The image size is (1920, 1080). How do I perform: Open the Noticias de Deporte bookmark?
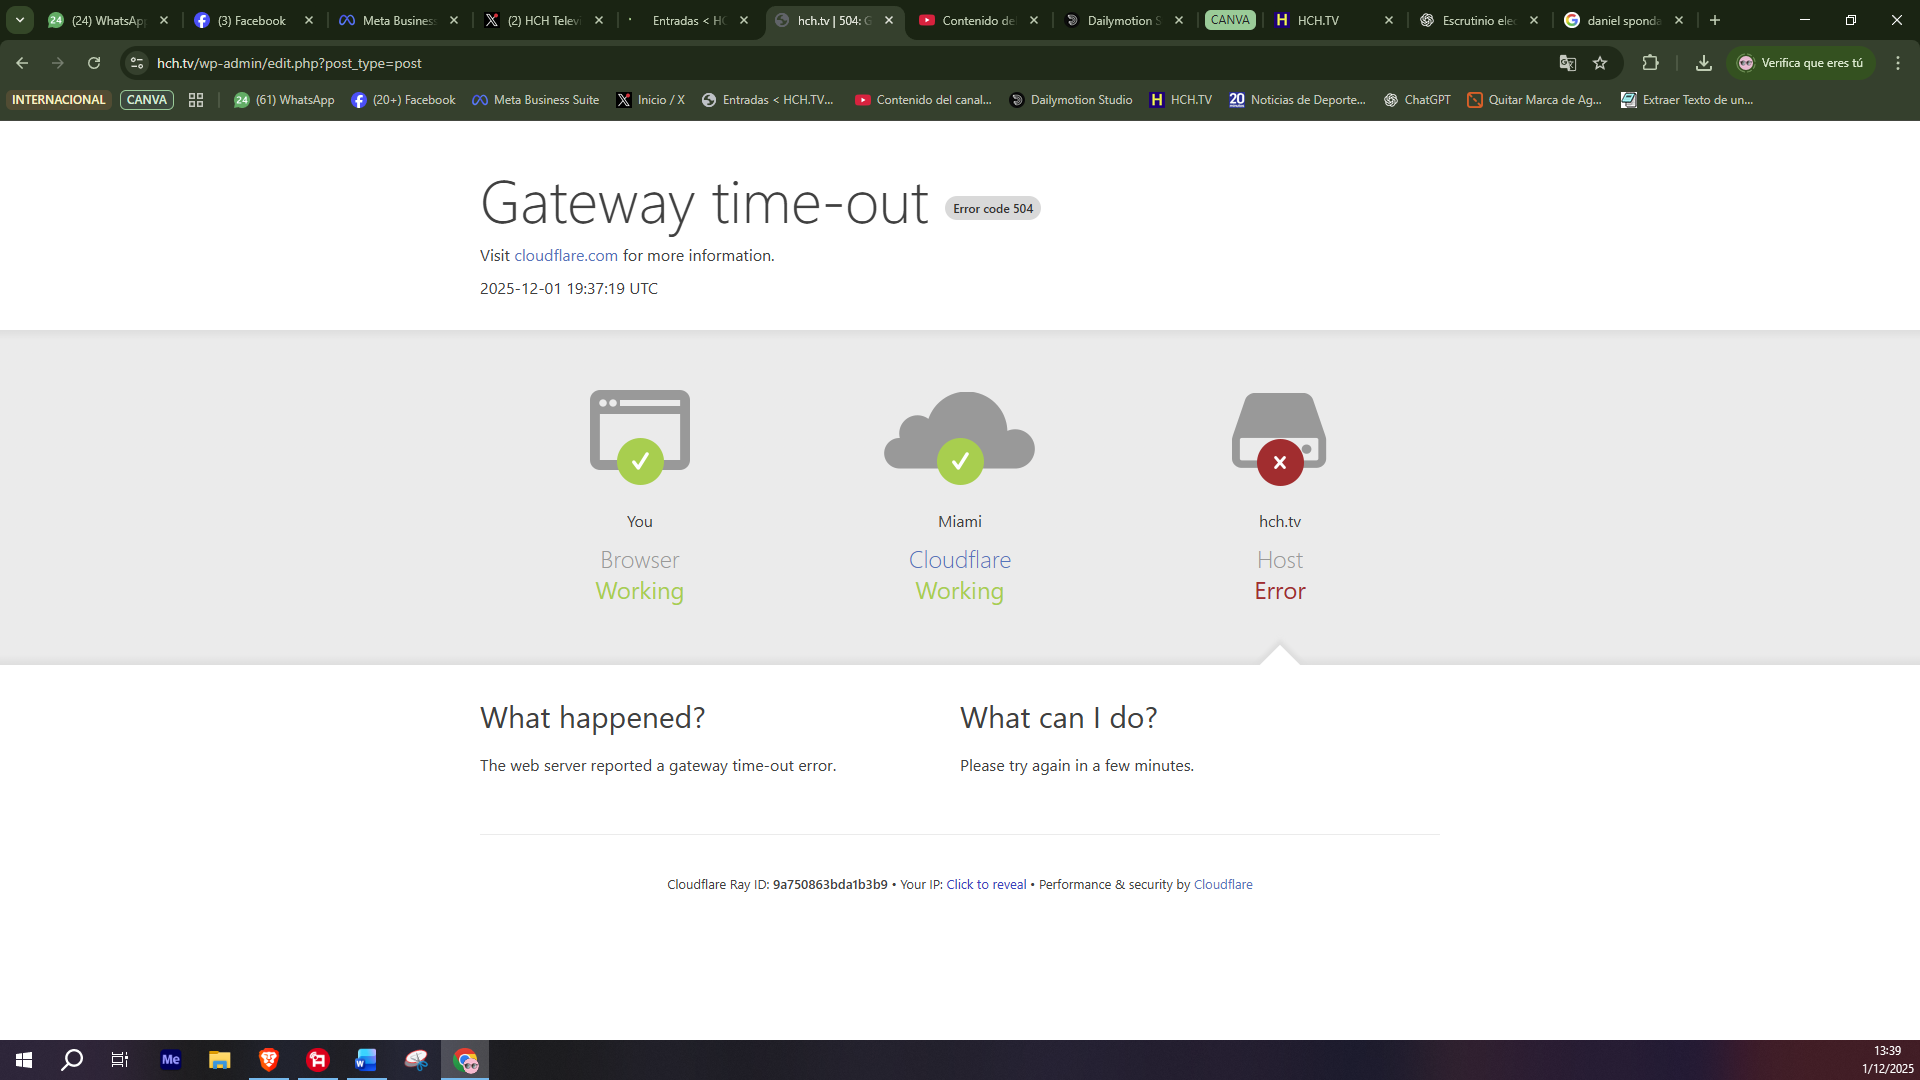[x=1297, y=100]
